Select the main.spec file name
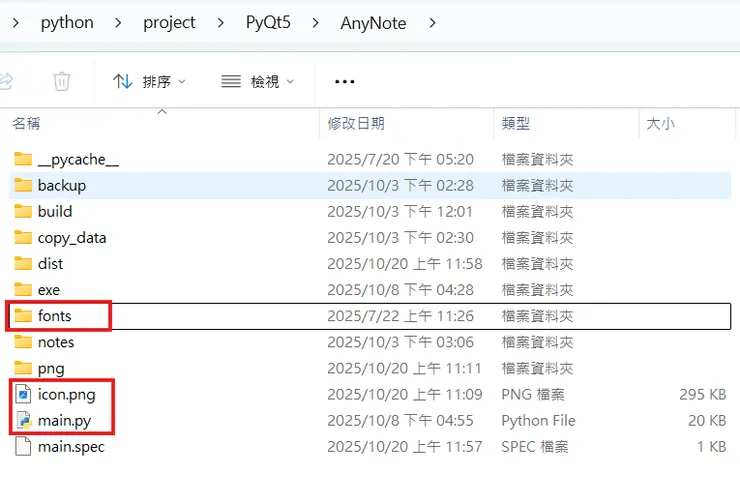This screenshot has width=740, height=504. 71,447
